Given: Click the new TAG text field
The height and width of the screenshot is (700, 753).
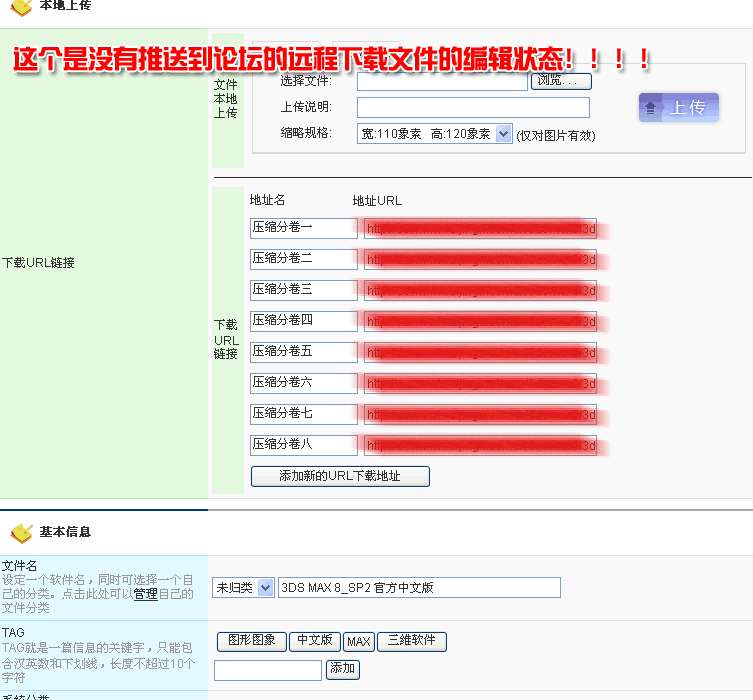Looking at the screenshot, I should (x=267, y=670).
